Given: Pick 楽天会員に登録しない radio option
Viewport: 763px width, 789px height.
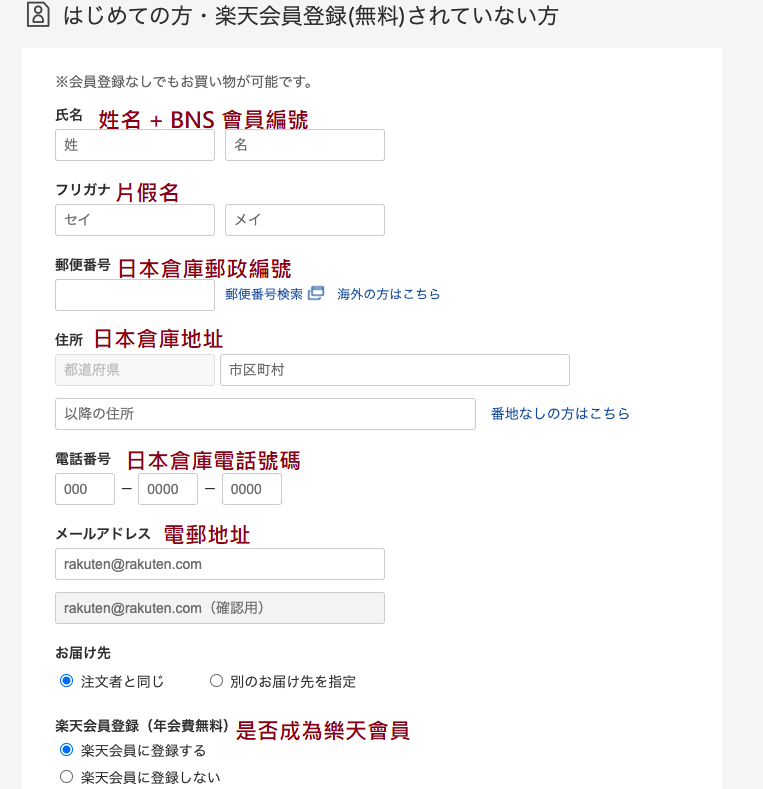Looking at the screenshot, I should (67, 776).
